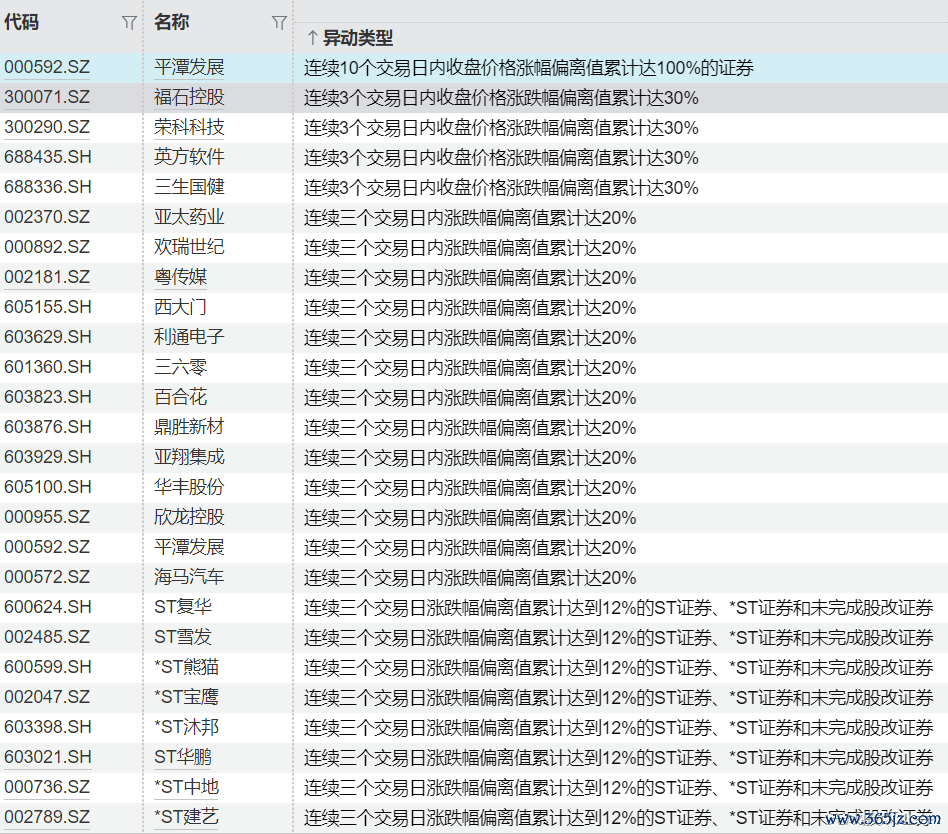Image resolution: width=948 pixels, height=834 pixels.
Task: Open stock code 000736.SZ
Action: [x=47, y=787]
